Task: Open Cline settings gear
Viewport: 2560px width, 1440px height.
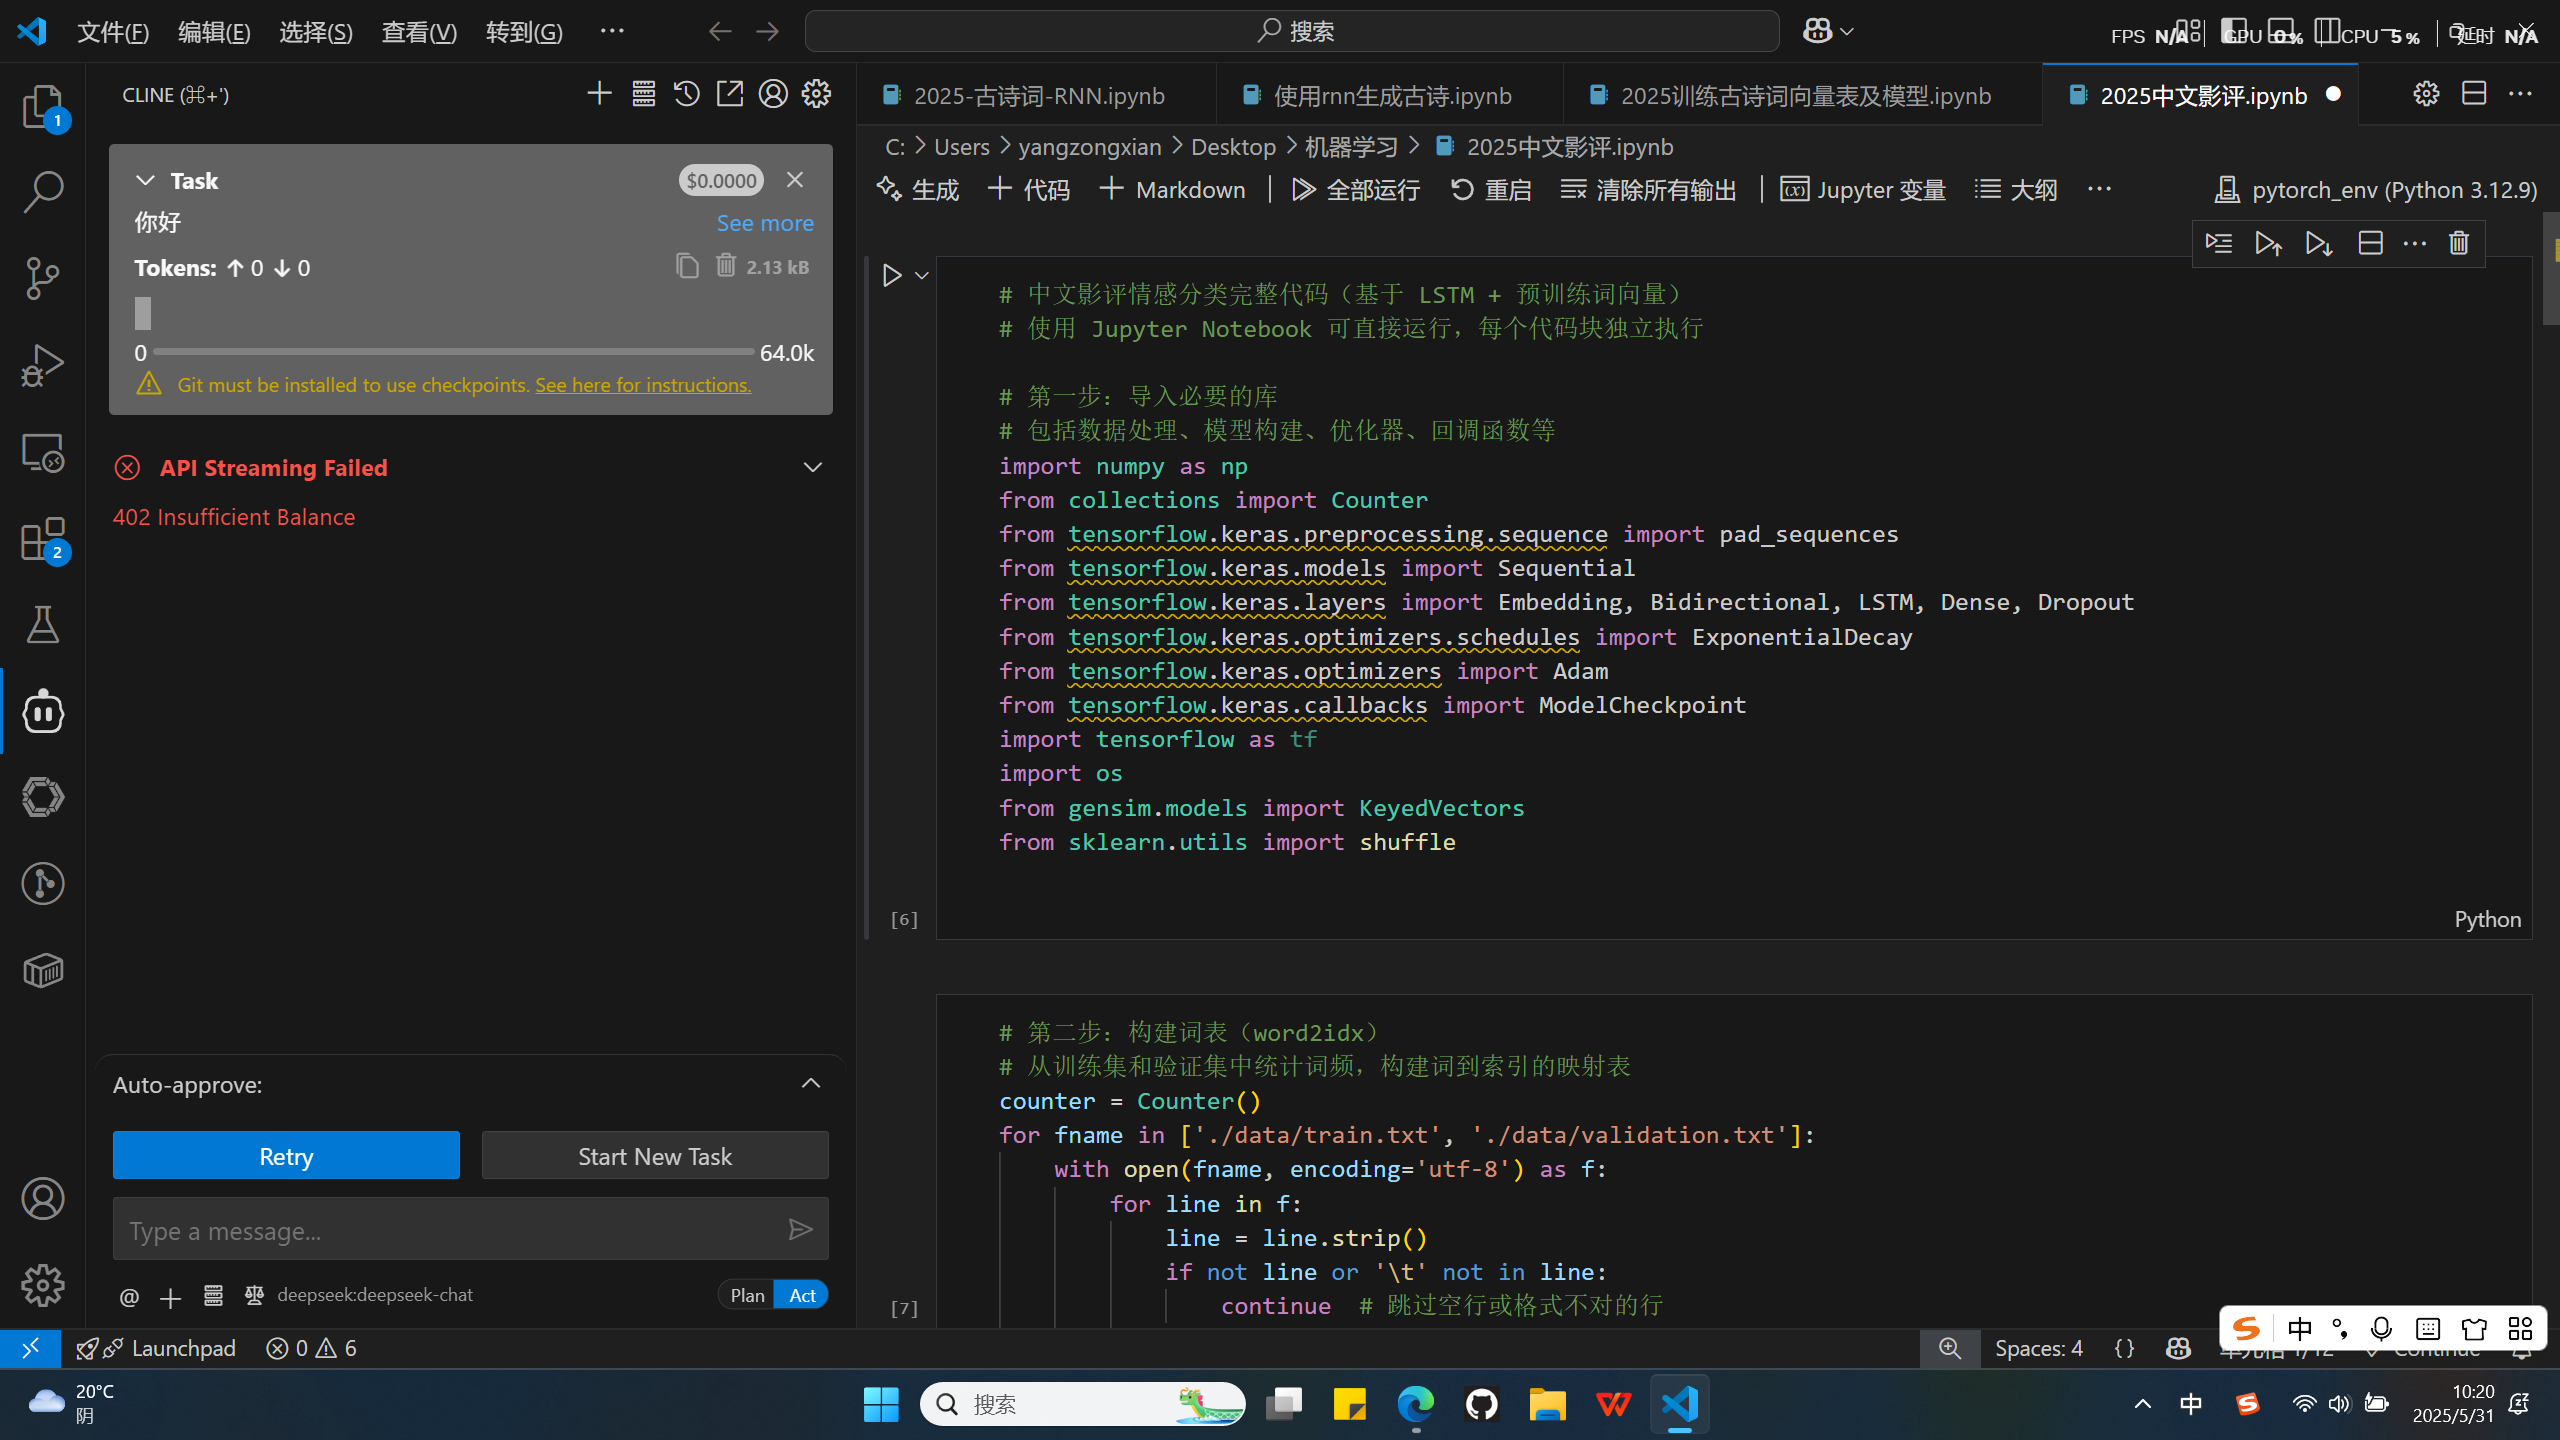Action: click(x=816, y=94)
